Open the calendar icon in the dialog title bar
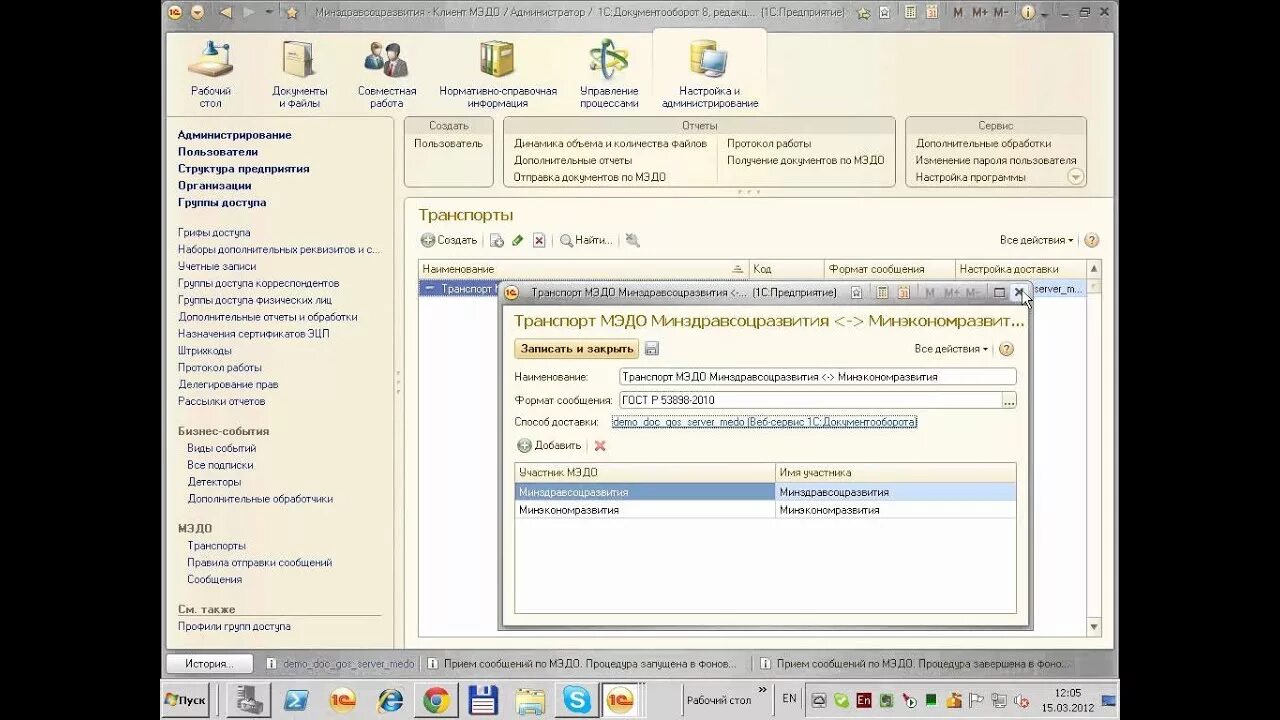 click(904, 292)
